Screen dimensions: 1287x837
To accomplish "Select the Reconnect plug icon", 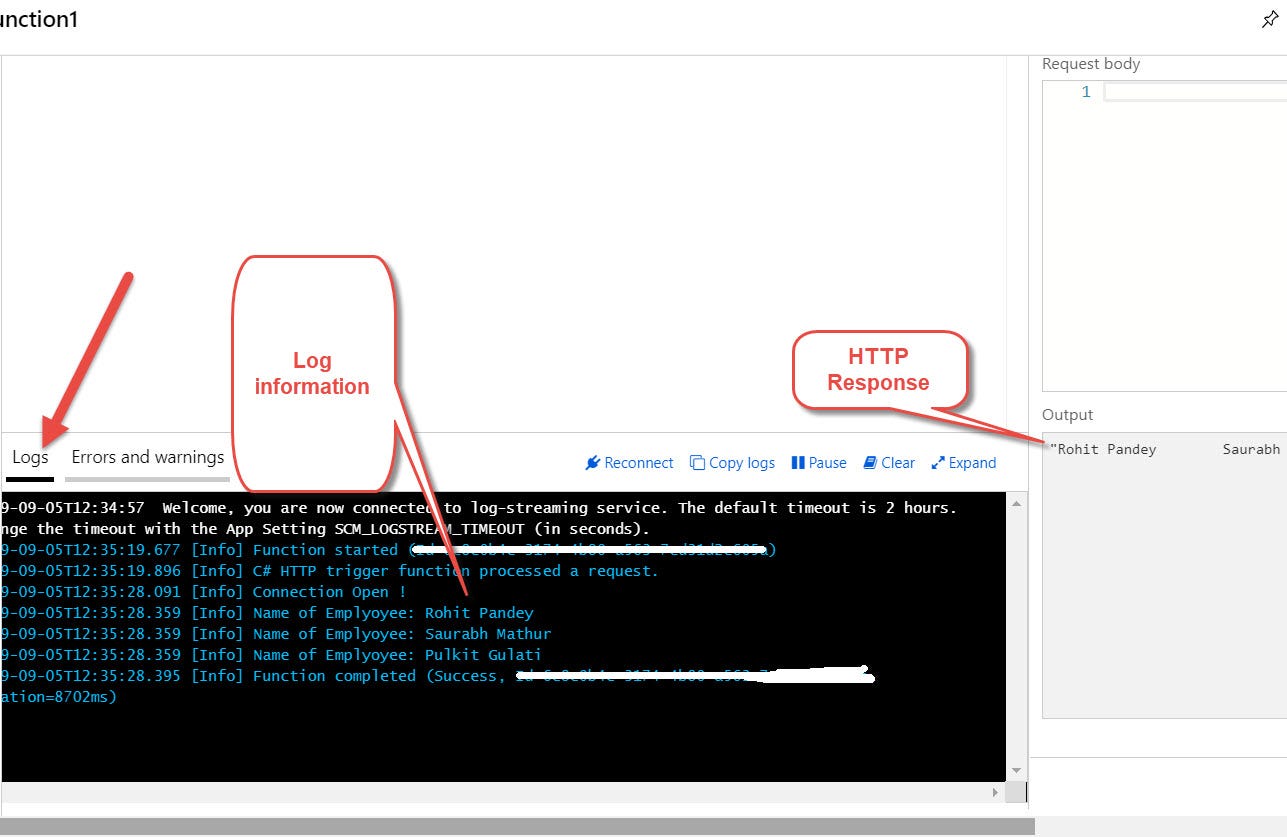I will tap(594, 462).
